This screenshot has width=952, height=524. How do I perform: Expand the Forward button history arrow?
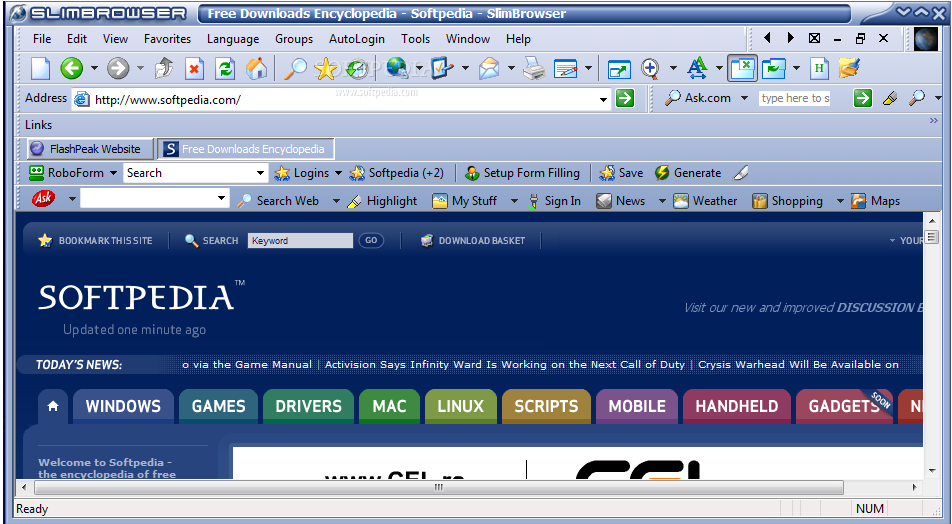(140, 68)
